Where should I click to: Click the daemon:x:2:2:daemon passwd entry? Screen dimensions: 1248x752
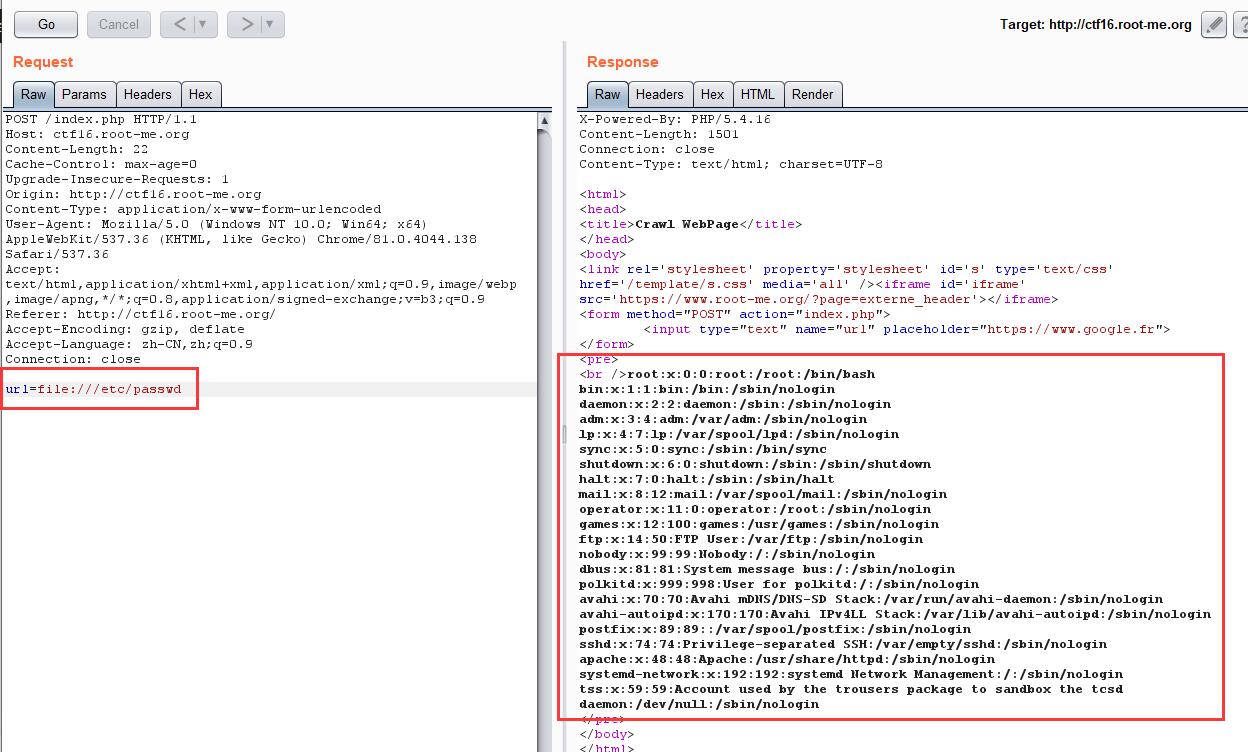pos(735,404)
